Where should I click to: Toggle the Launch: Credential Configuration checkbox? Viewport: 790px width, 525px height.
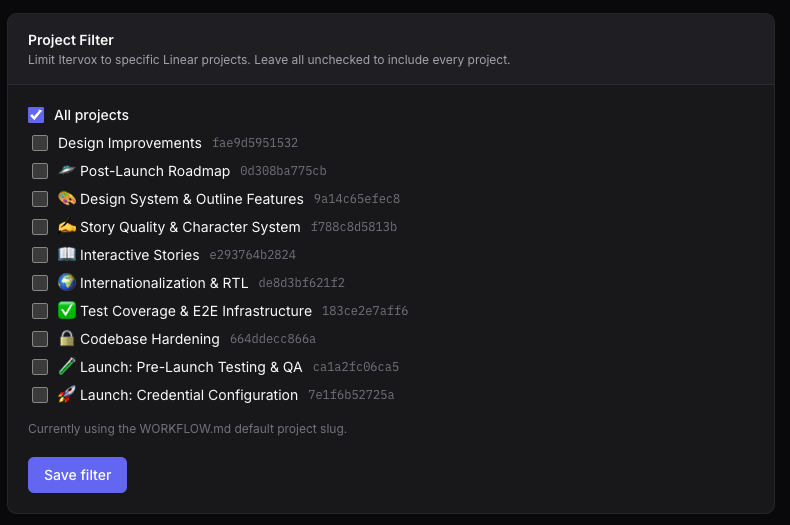point(40,395)
